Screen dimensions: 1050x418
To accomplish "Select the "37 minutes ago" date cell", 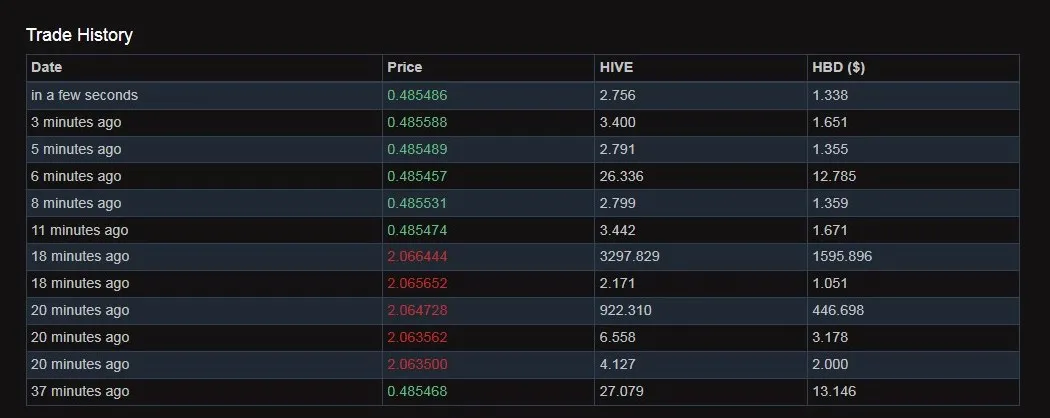I will click(x=80, y=392).
